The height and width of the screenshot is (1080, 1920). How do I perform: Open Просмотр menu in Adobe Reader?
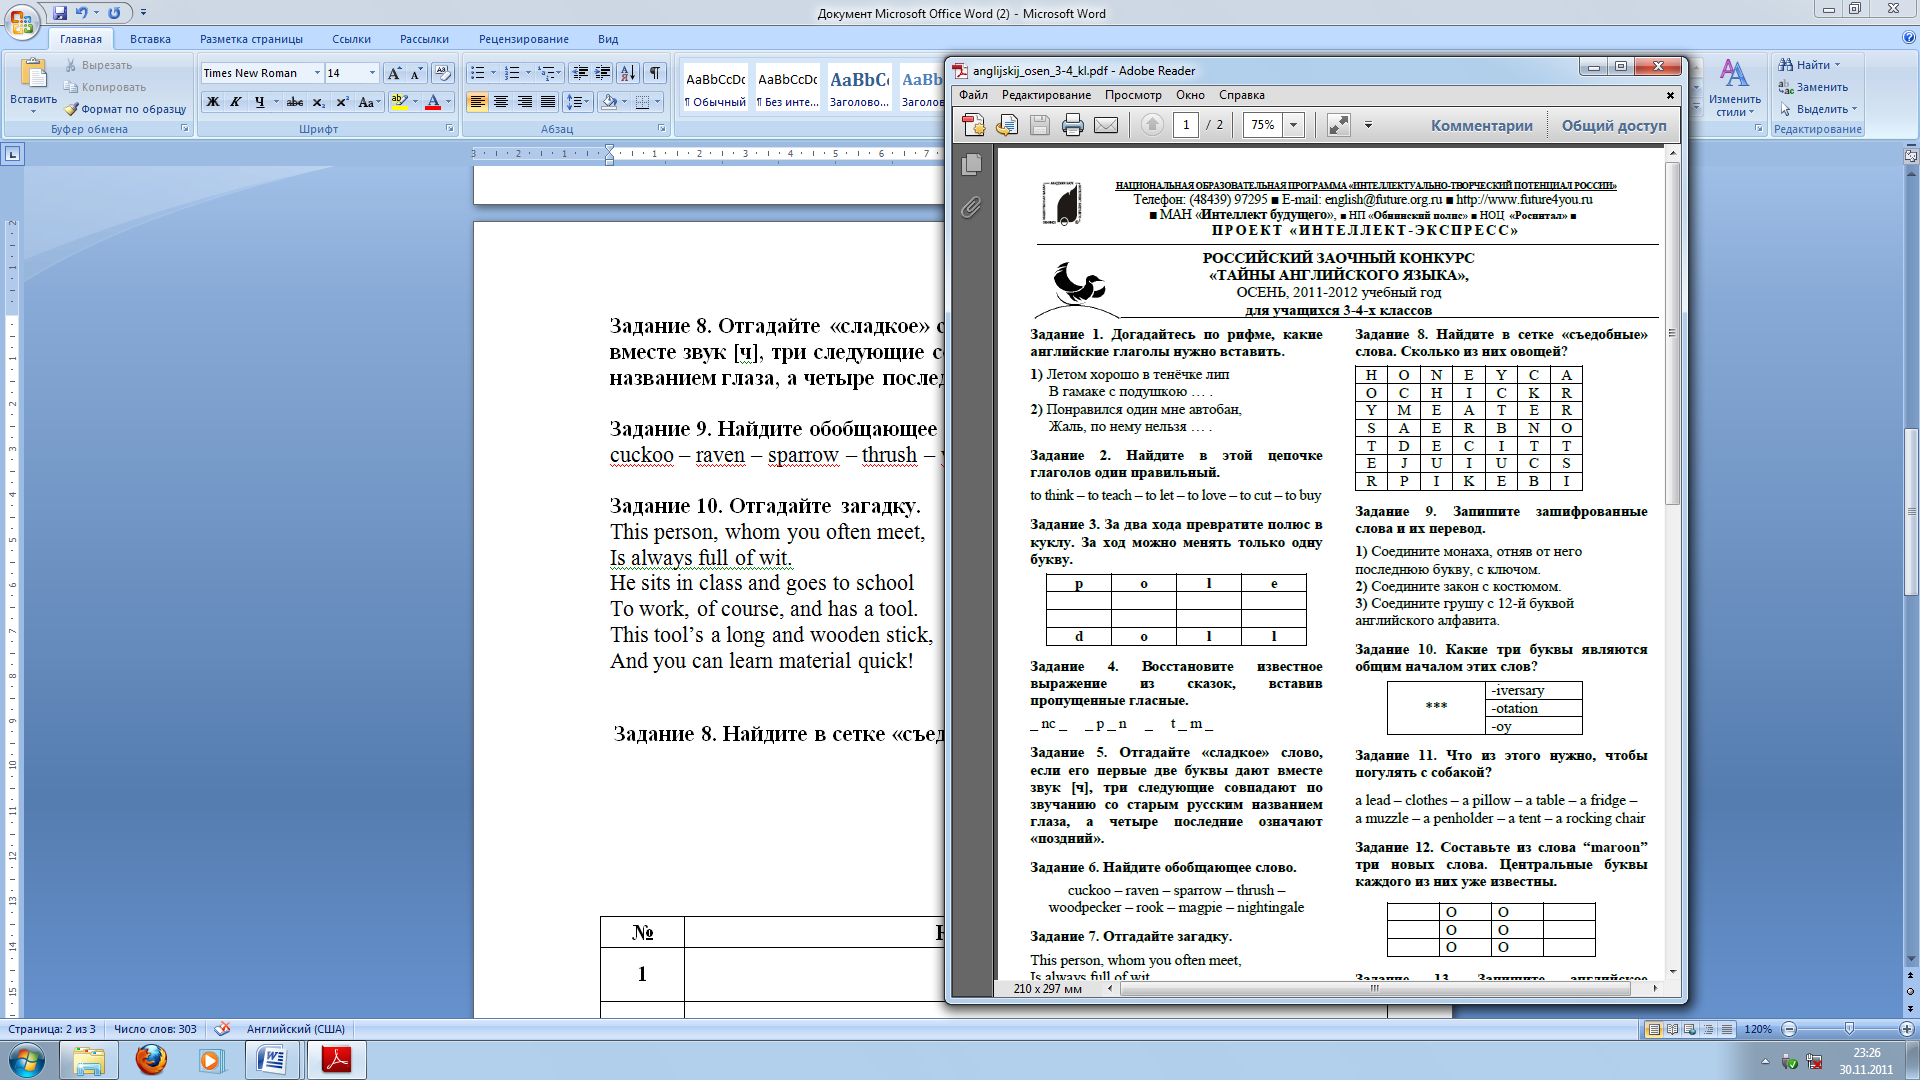coord(1133,95)
